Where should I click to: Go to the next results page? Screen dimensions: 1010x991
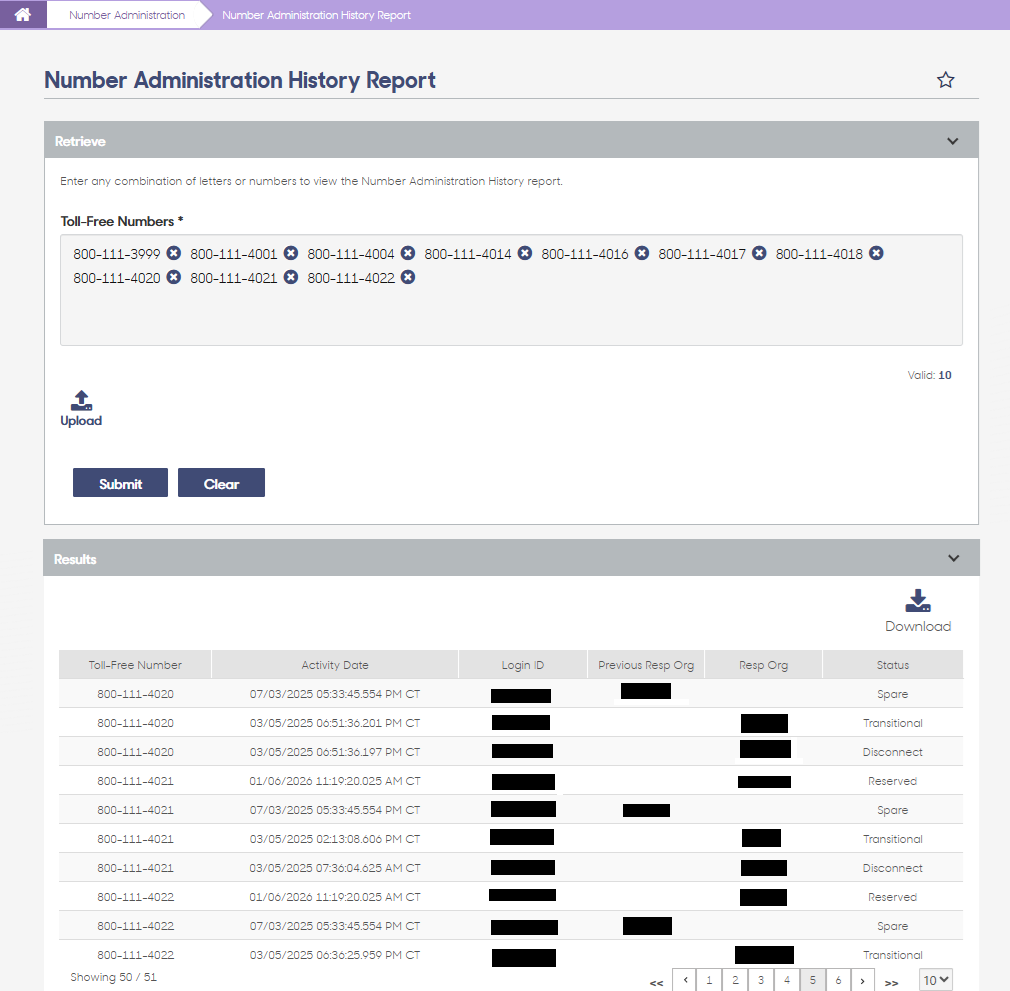click(x=862, y=980)
